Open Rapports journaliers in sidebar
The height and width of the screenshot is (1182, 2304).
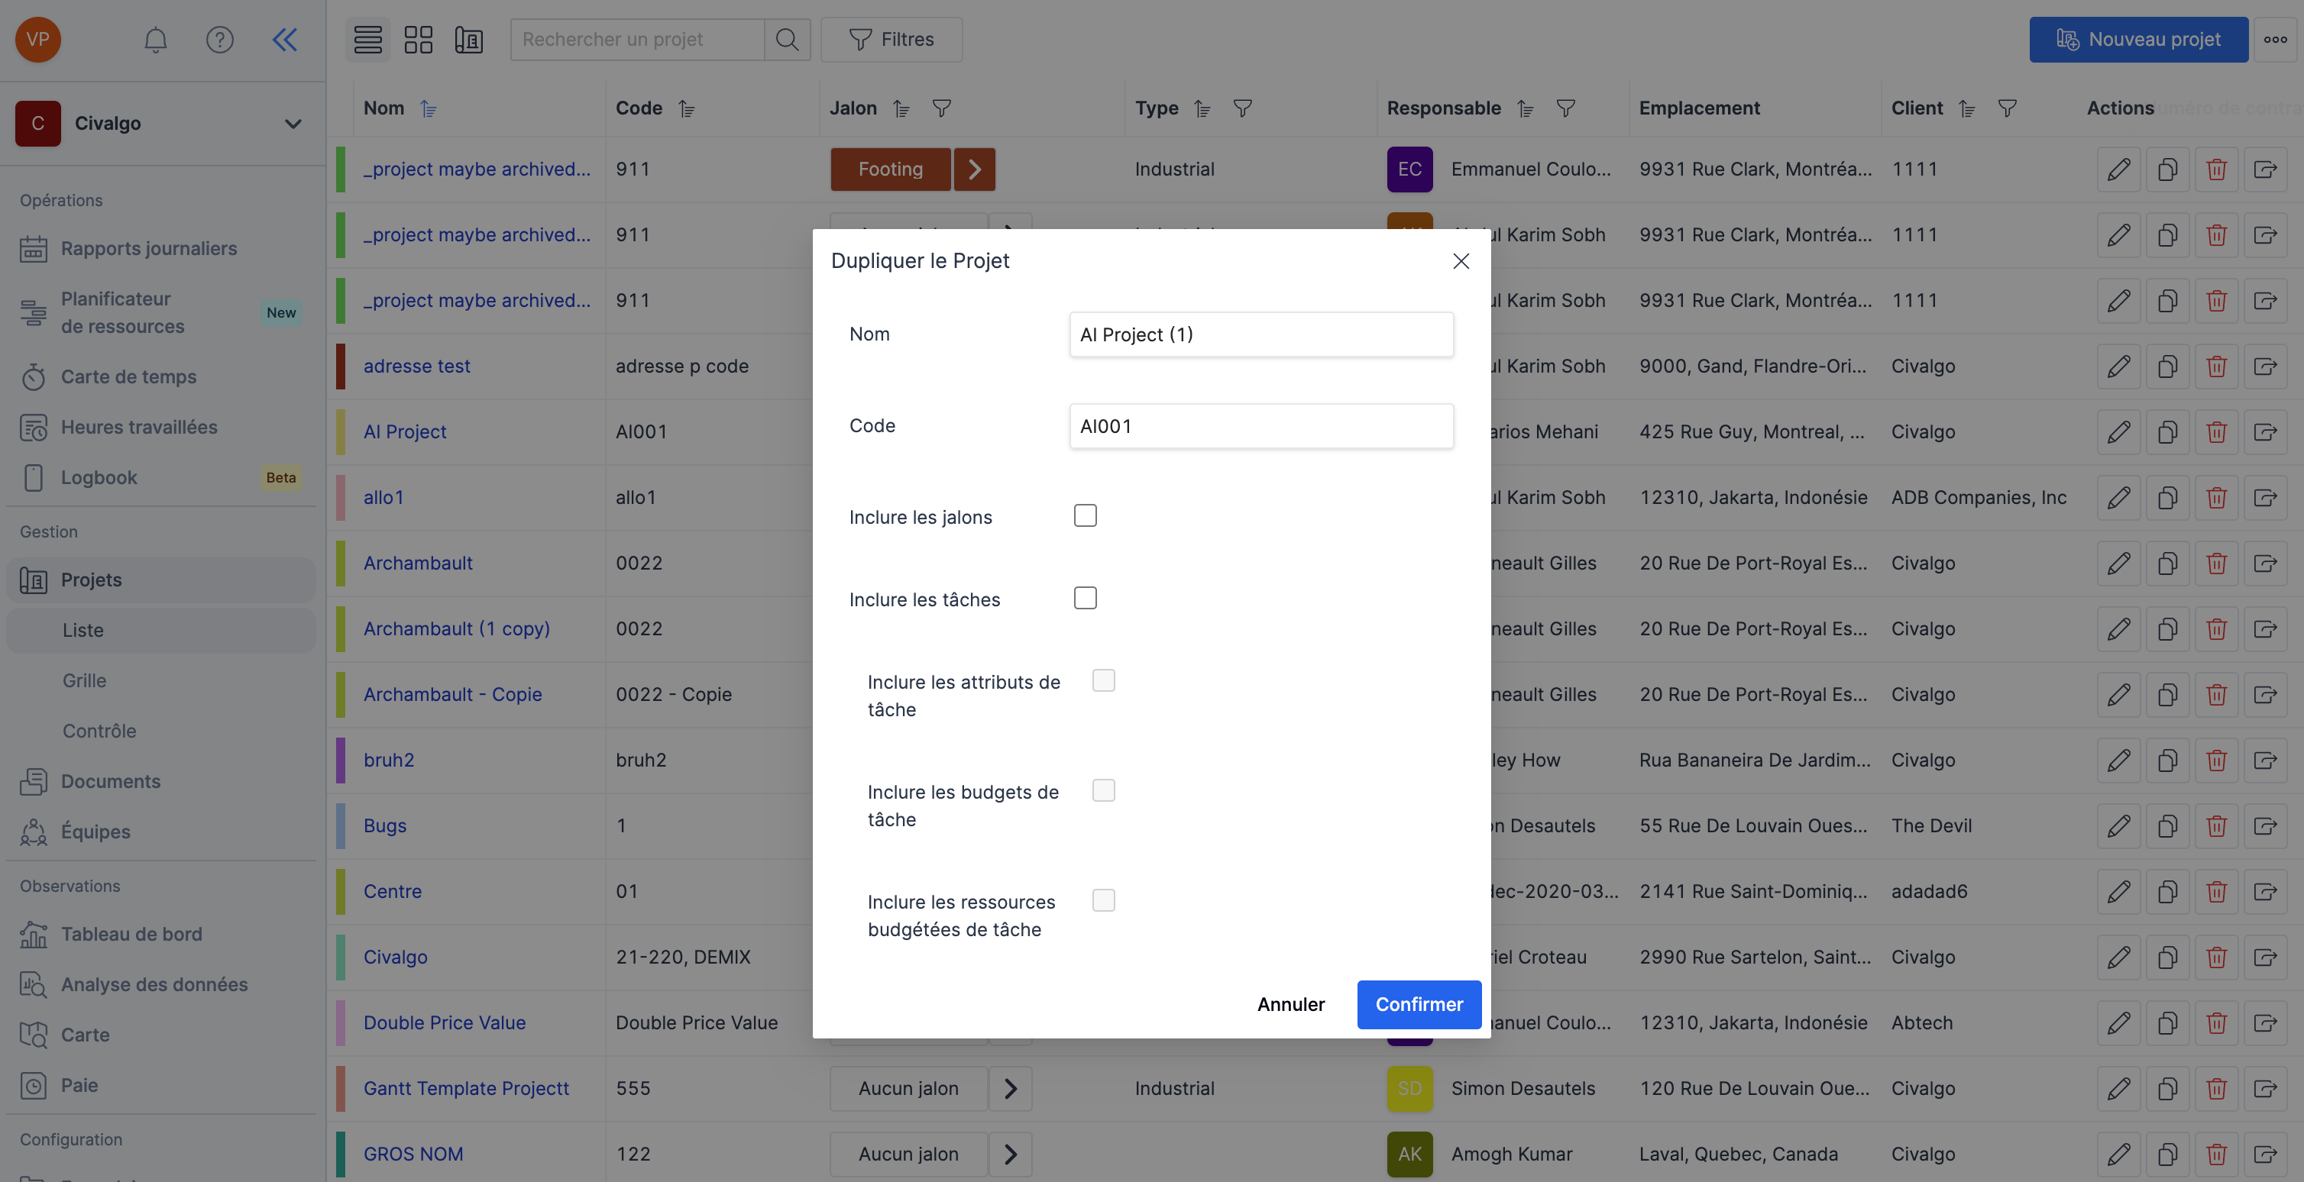[148, 249]
